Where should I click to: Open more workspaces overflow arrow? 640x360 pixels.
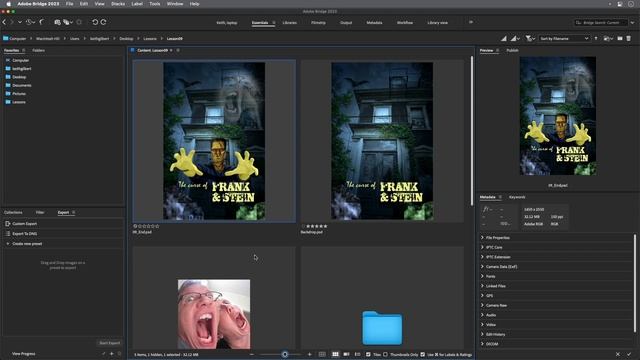click(x=471, y=22)
